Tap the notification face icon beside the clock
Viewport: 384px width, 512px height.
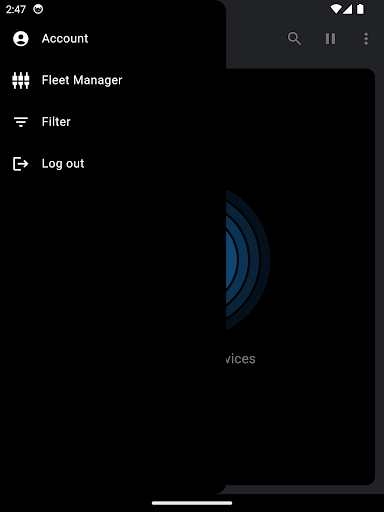(38, 9)
